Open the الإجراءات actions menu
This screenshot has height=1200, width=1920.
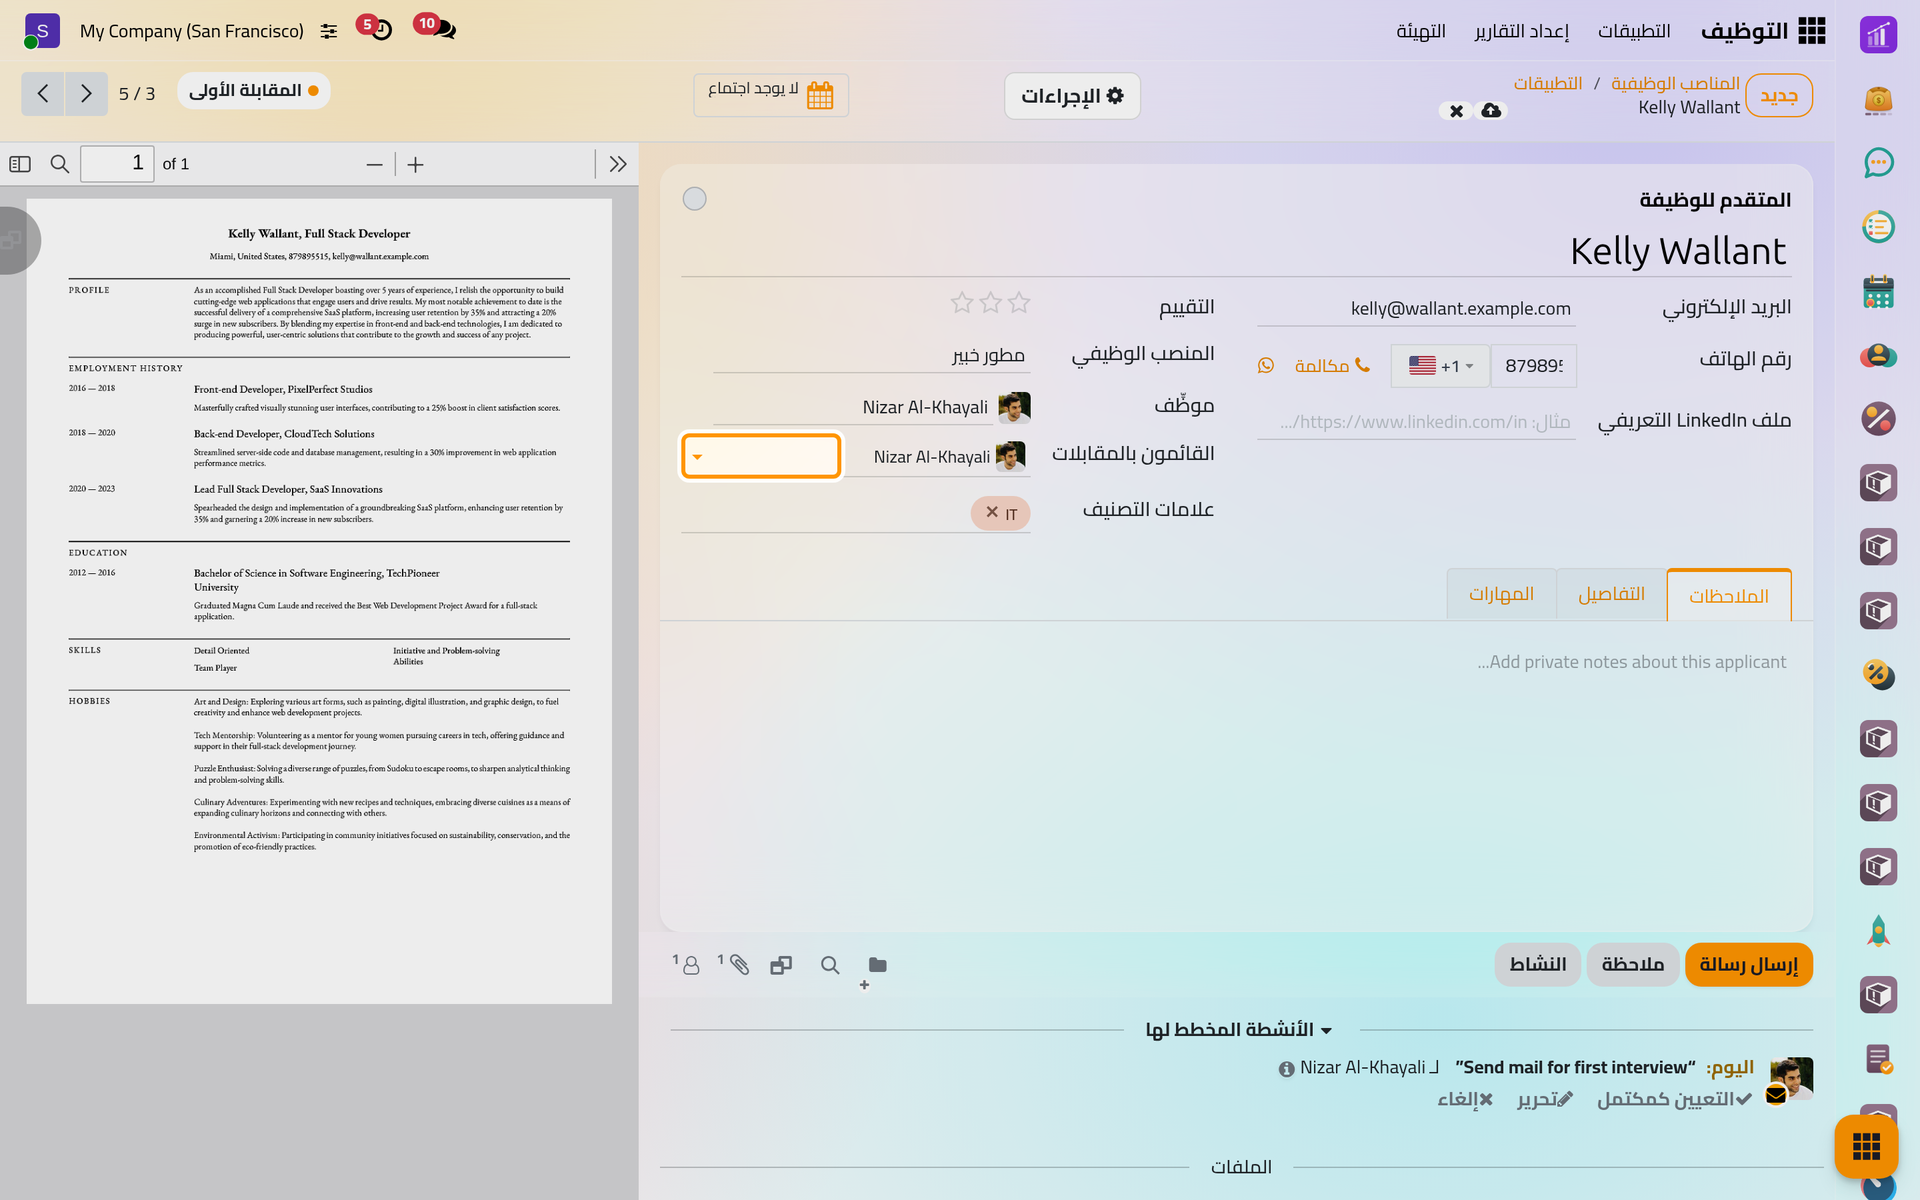[x=1072, y=96]
